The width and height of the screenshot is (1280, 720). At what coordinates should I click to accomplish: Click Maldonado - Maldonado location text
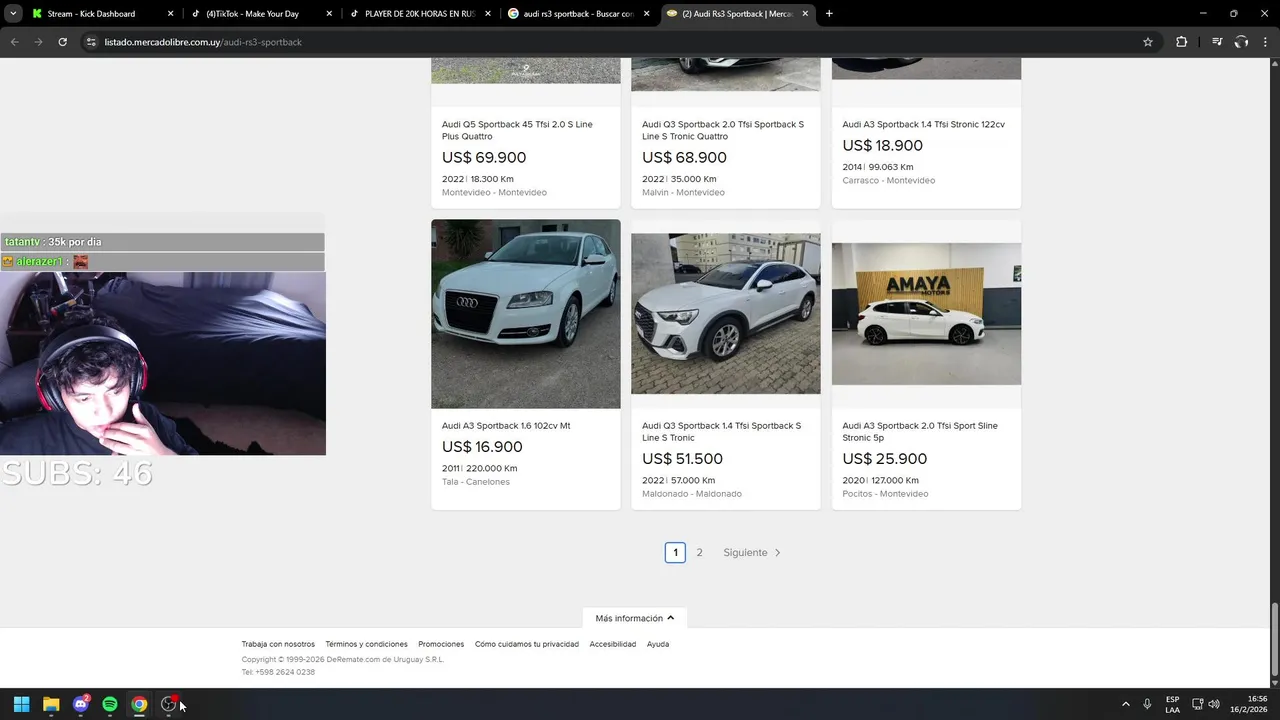click(692, 494)
